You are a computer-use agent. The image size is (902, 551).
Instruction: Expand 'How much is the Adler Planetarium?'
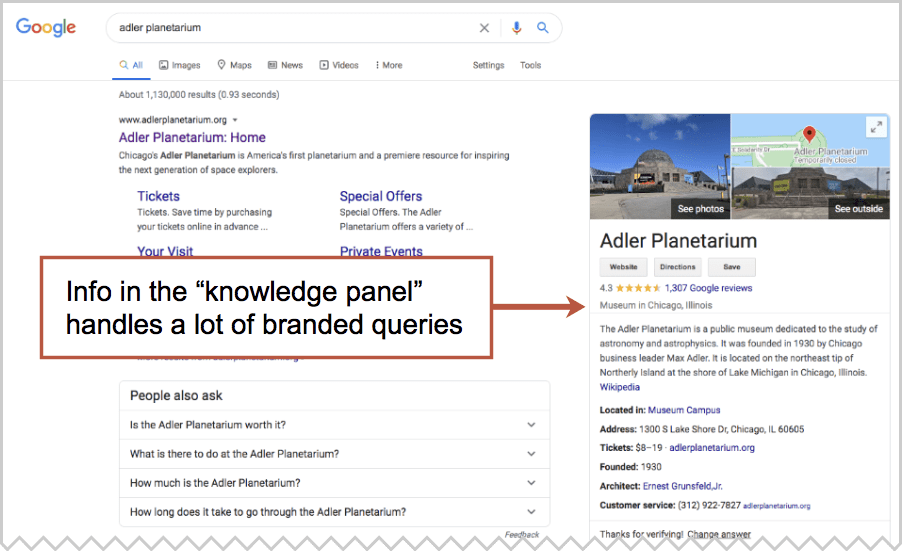point(334,483)
